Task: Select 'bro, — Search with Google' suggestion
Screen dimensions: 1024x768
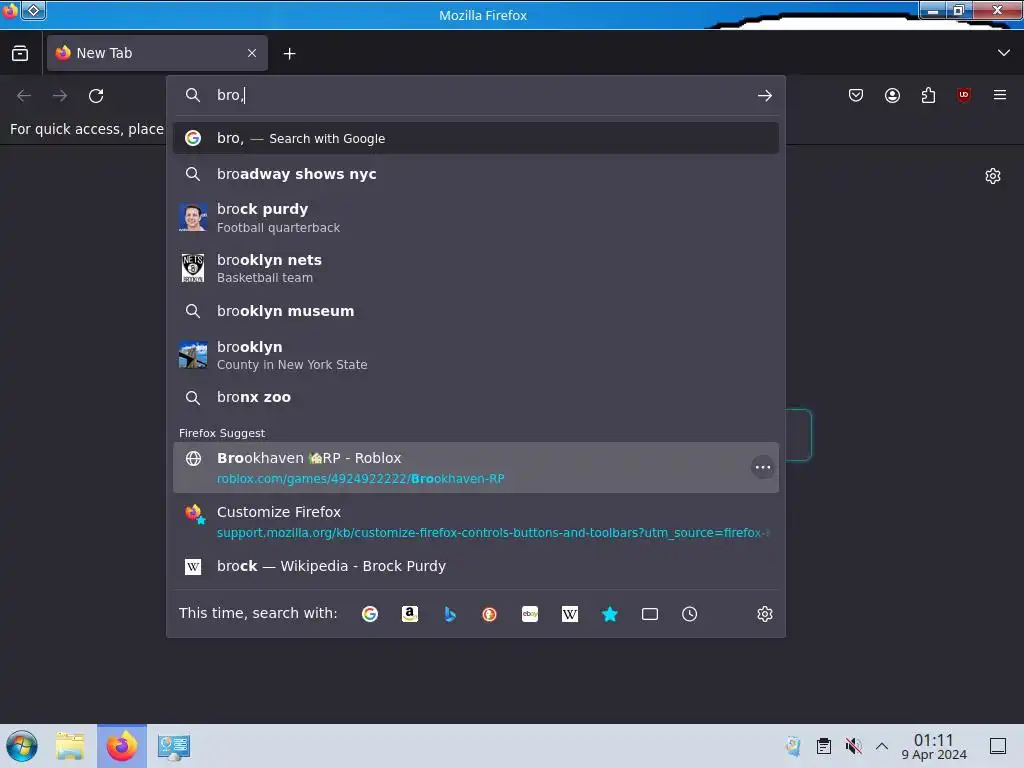Action: pos(475,138)
